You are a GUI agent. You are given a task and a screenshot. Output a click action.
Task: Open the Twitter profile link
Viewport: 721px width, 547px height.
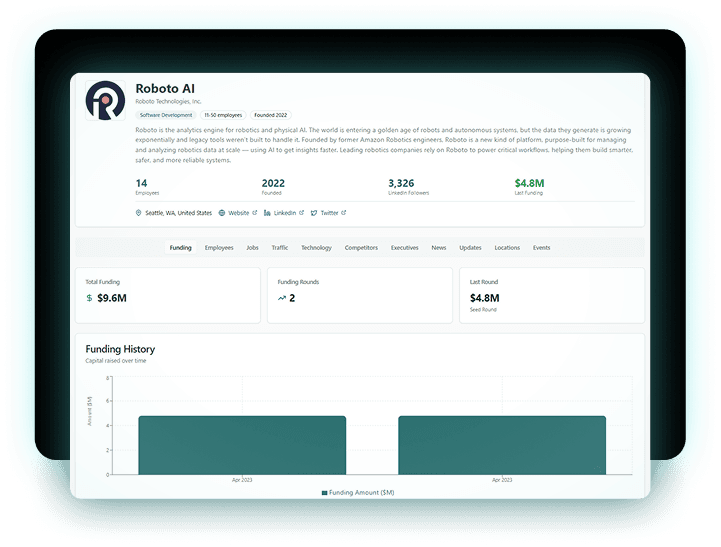(329, 213)
